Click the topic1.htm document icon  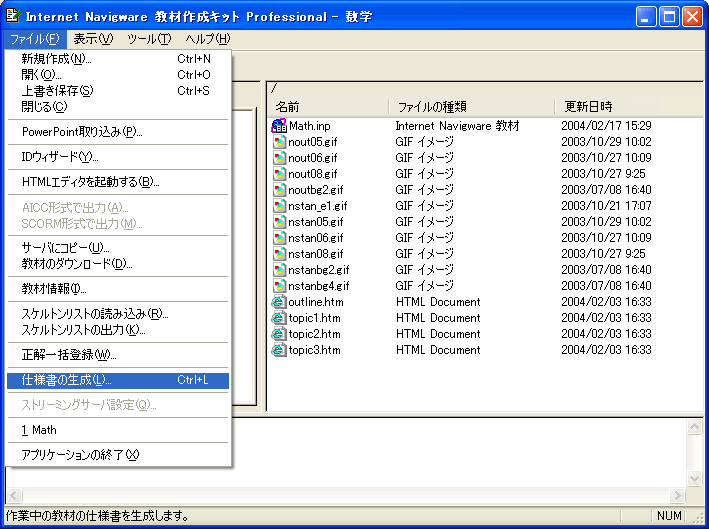[279, 318]
